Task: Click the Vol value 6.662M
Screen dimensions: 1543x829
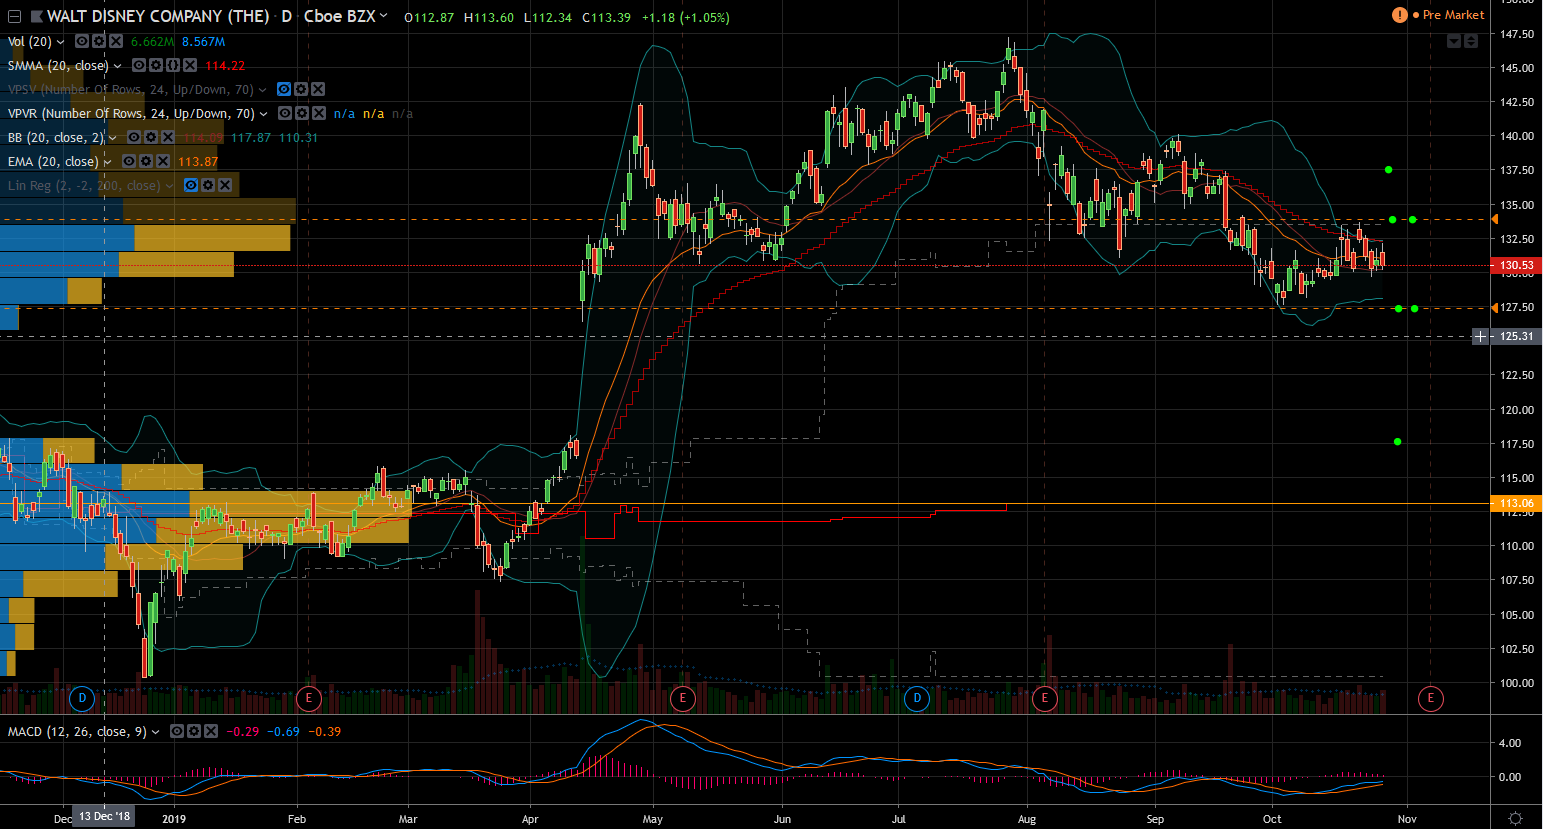Action: click(153, 41)
